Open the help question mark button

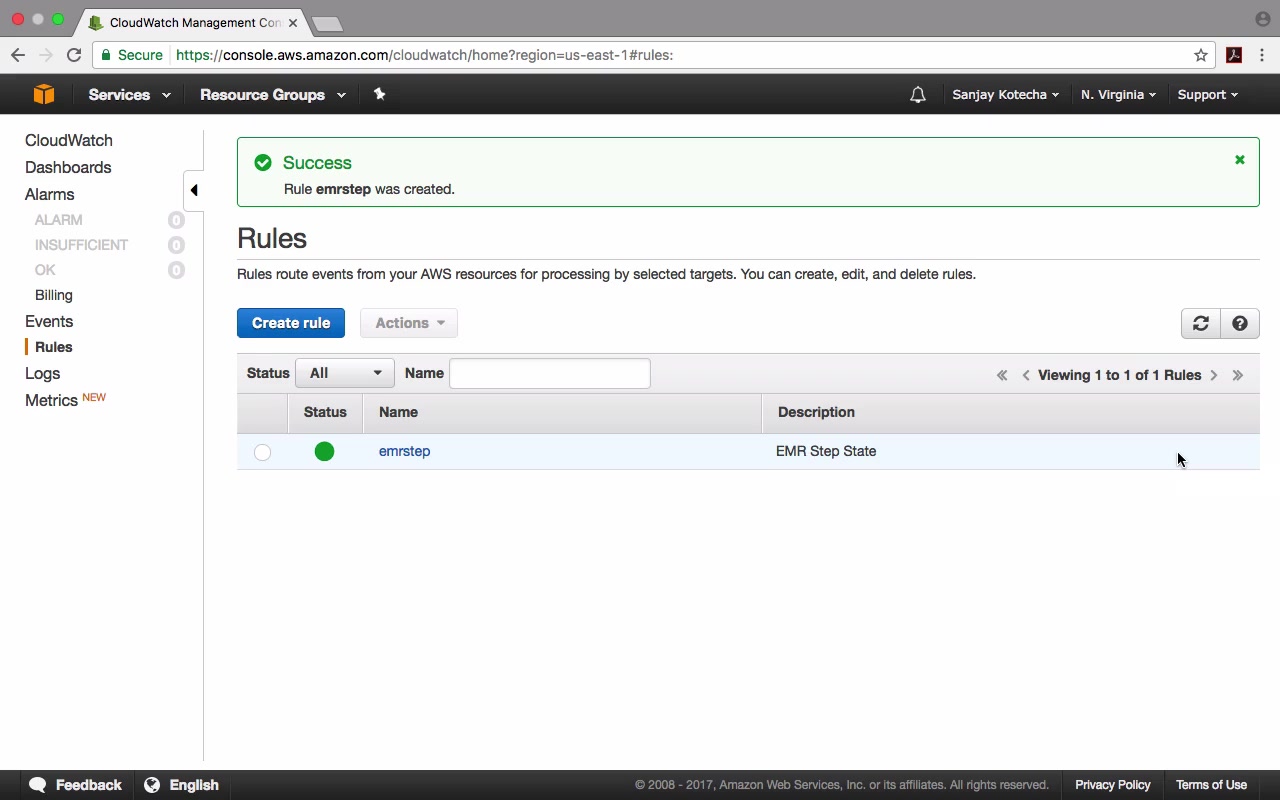(1240, 323)
